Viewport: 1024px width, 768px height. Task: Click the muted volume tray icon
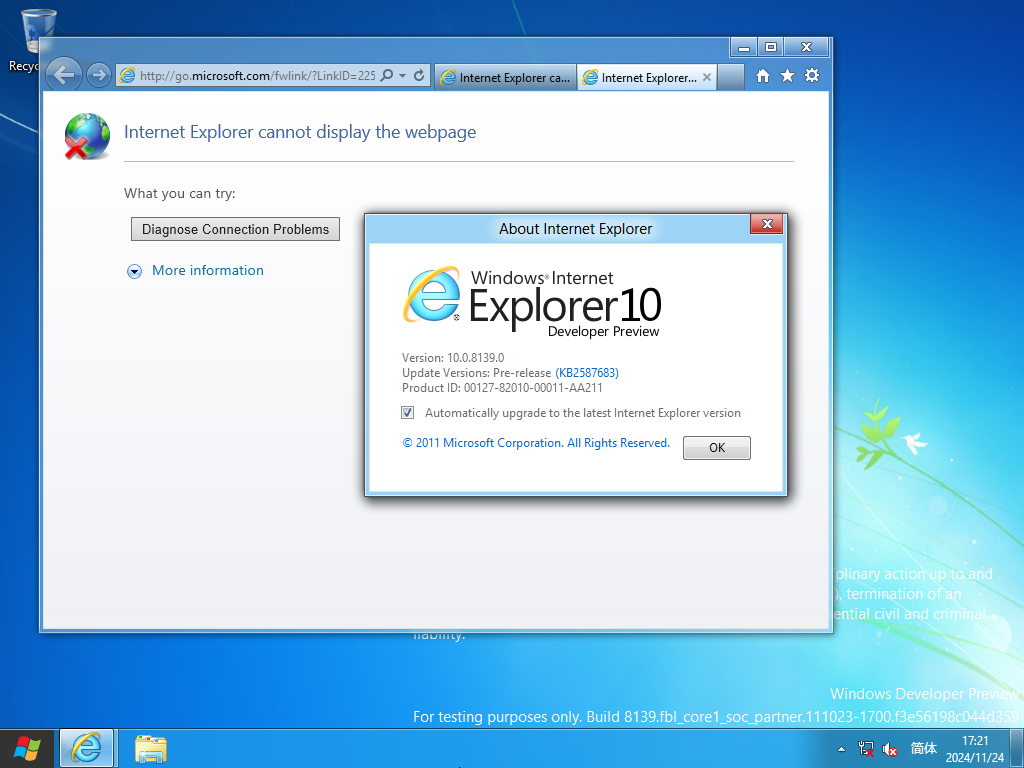pos(889,749)
